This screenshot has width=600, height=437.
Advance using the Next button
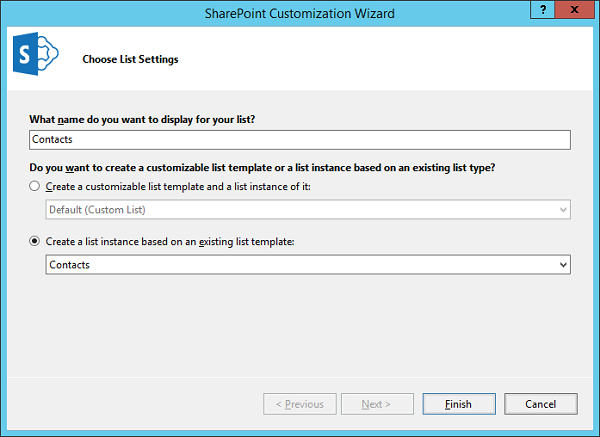pyautogui.click(x=377, y=404)
